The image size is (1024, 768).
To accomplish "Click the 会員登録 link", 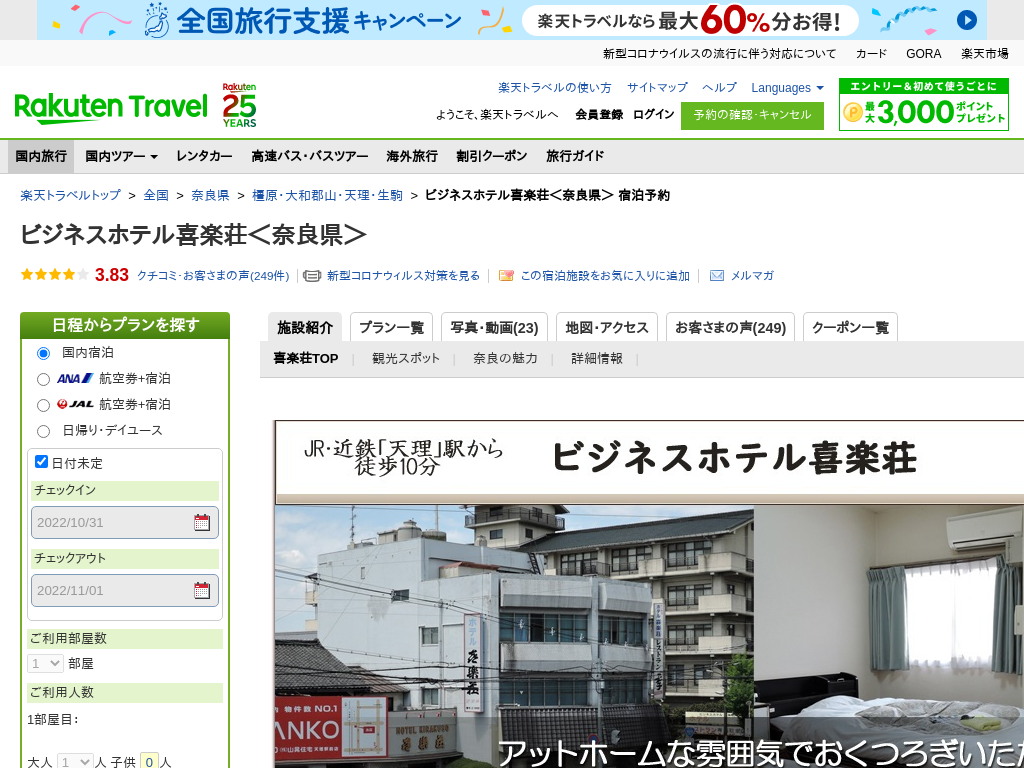I will (x=599, y=114).
